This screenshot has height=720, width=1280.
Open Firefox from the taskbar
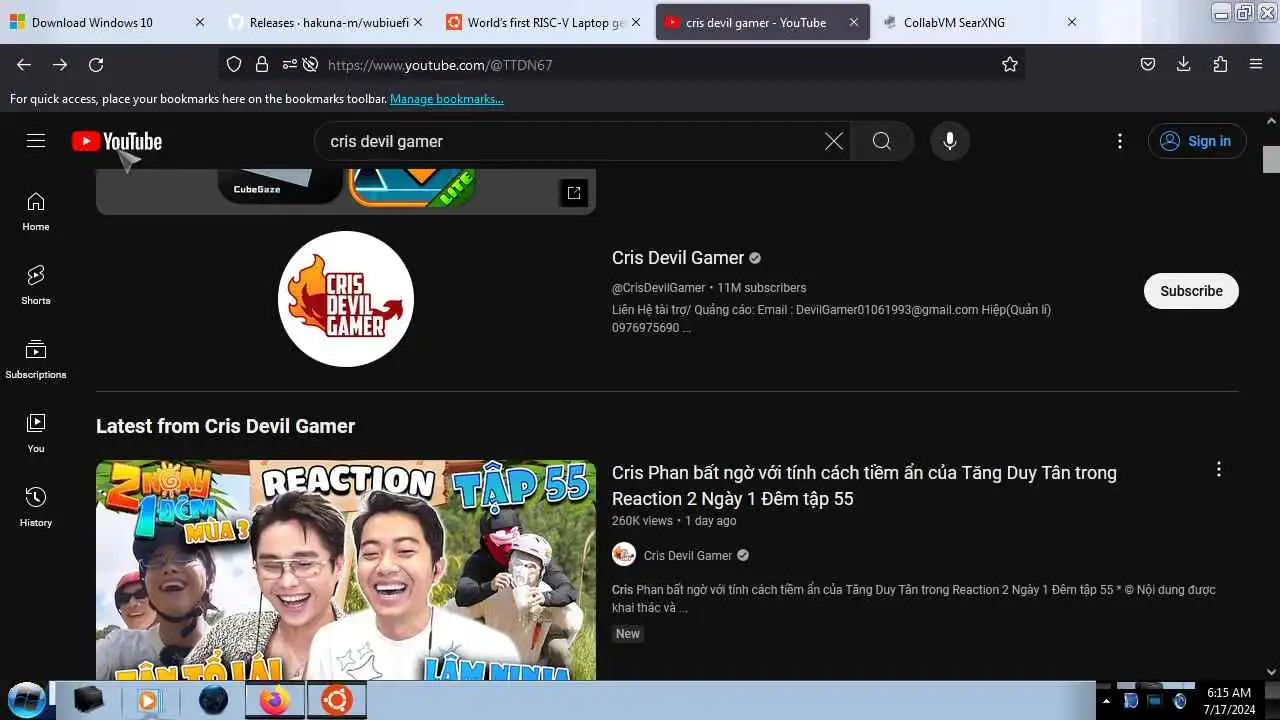click(274, 701)
